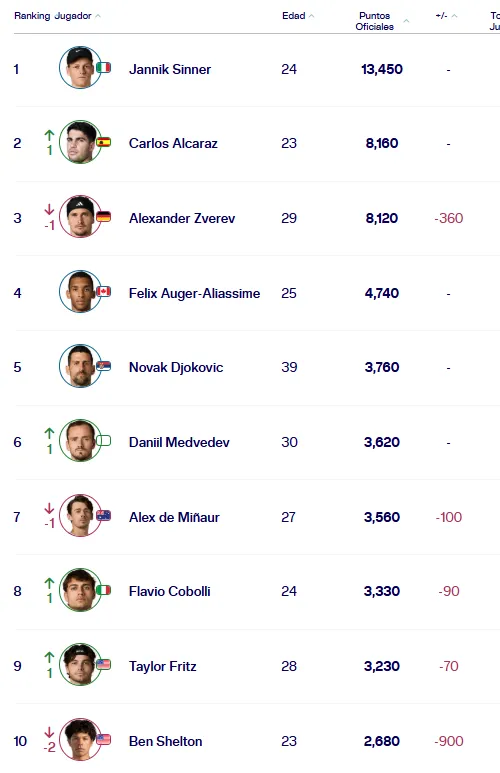Click Flavio Cobolli's Italy flag icon
The image size is (500, 773).
104,590
